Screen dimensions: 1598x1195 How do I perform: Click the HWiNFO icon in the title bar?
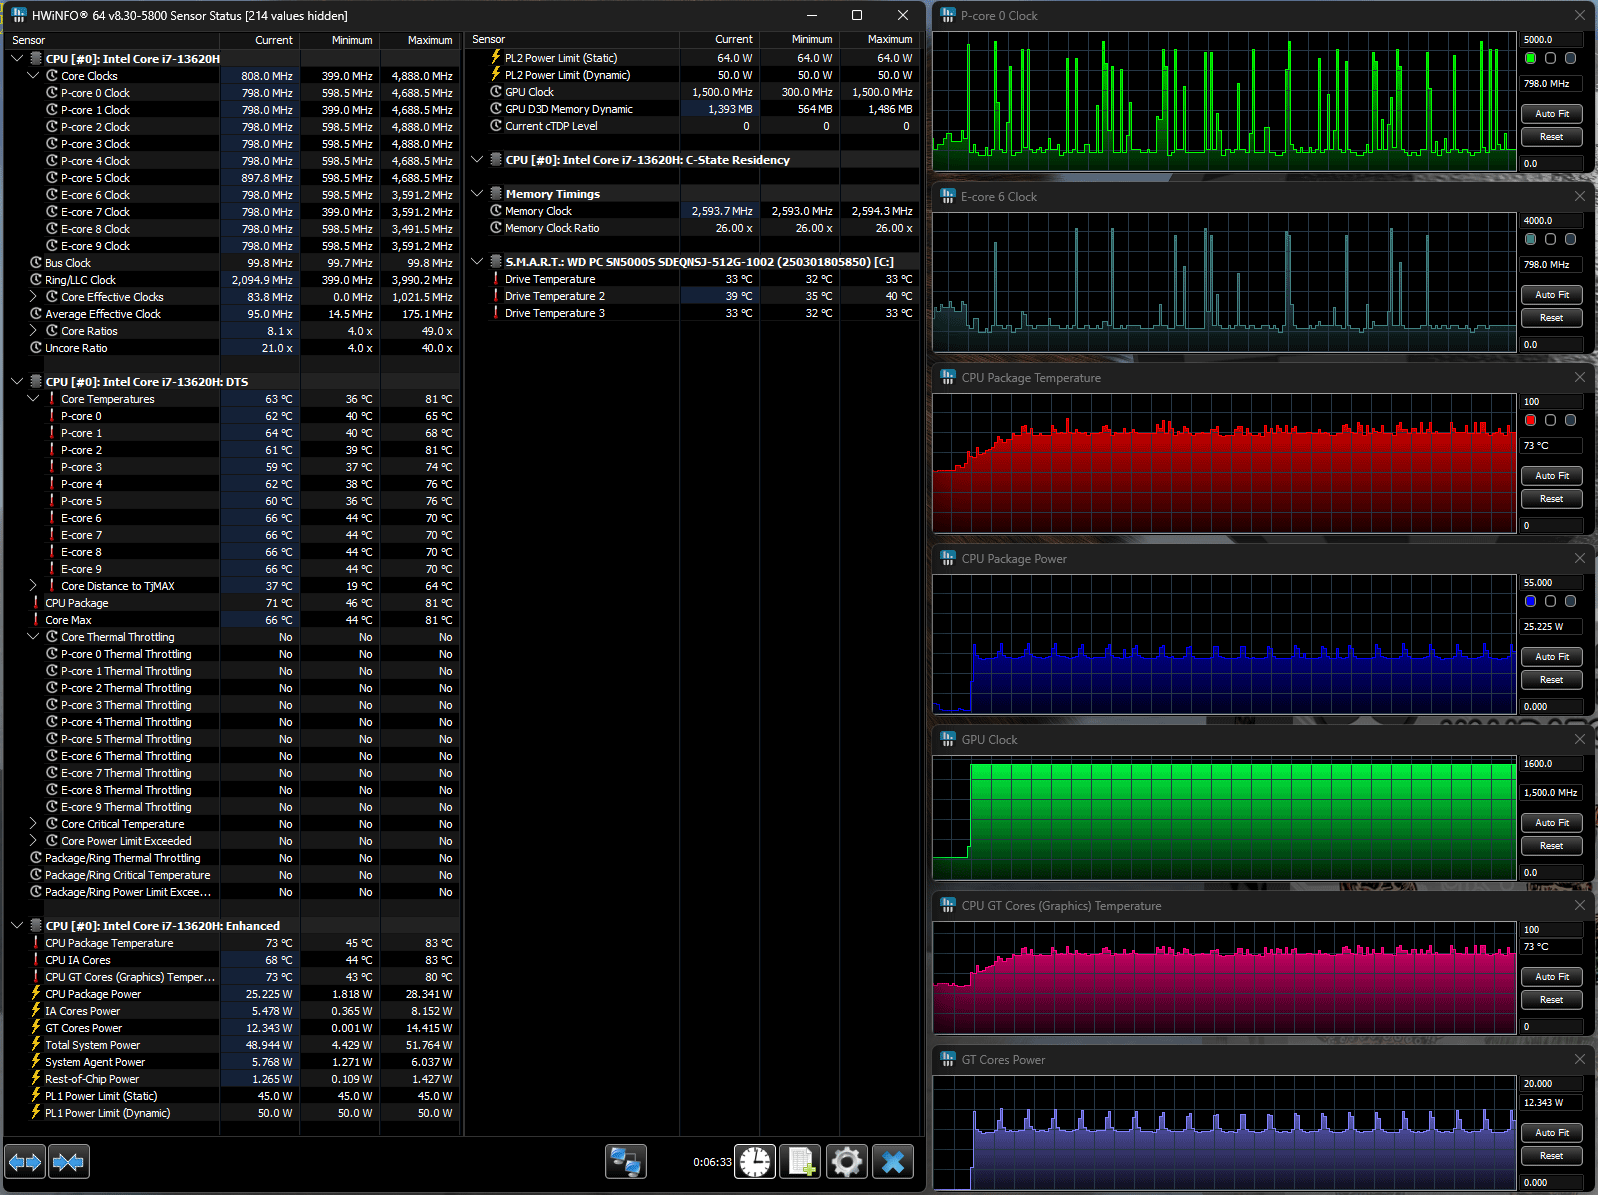click(x=18, y=15)
